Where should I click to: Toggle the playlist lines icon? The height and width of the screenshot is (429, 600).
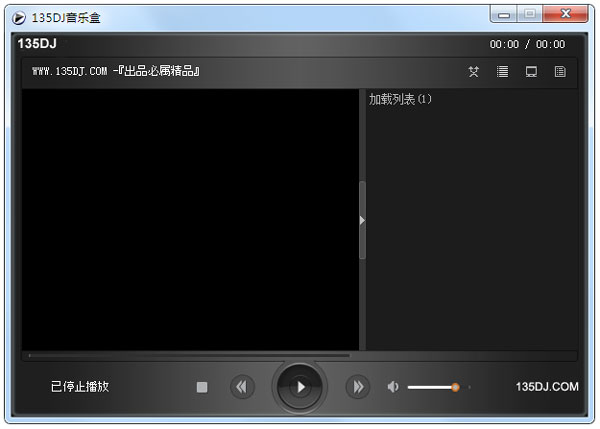coord(503,72)
